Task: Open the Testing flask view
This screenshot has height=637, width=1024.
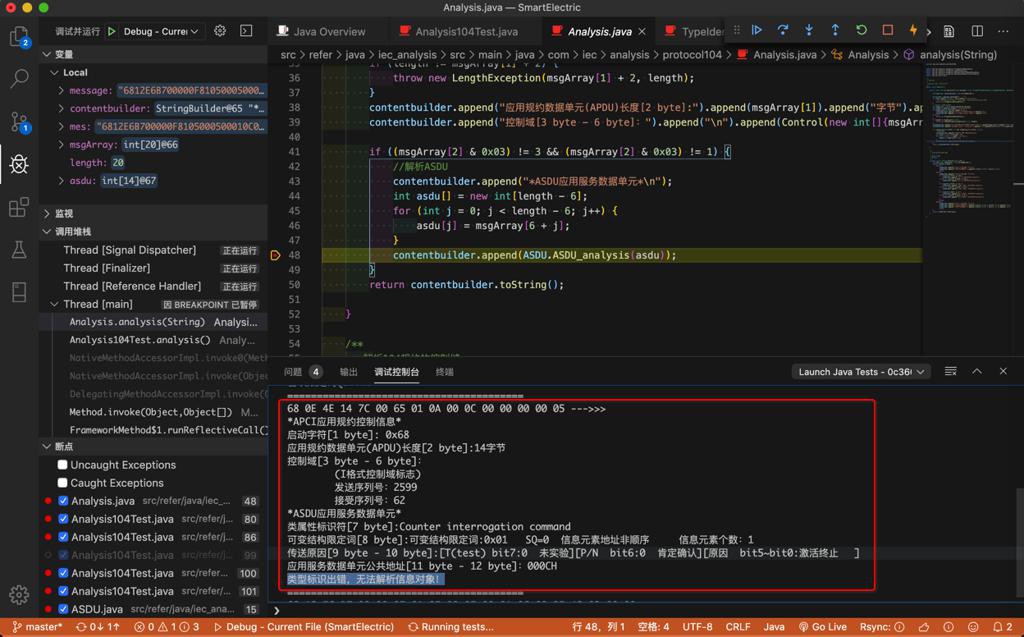Action: (x=19, y=250)
